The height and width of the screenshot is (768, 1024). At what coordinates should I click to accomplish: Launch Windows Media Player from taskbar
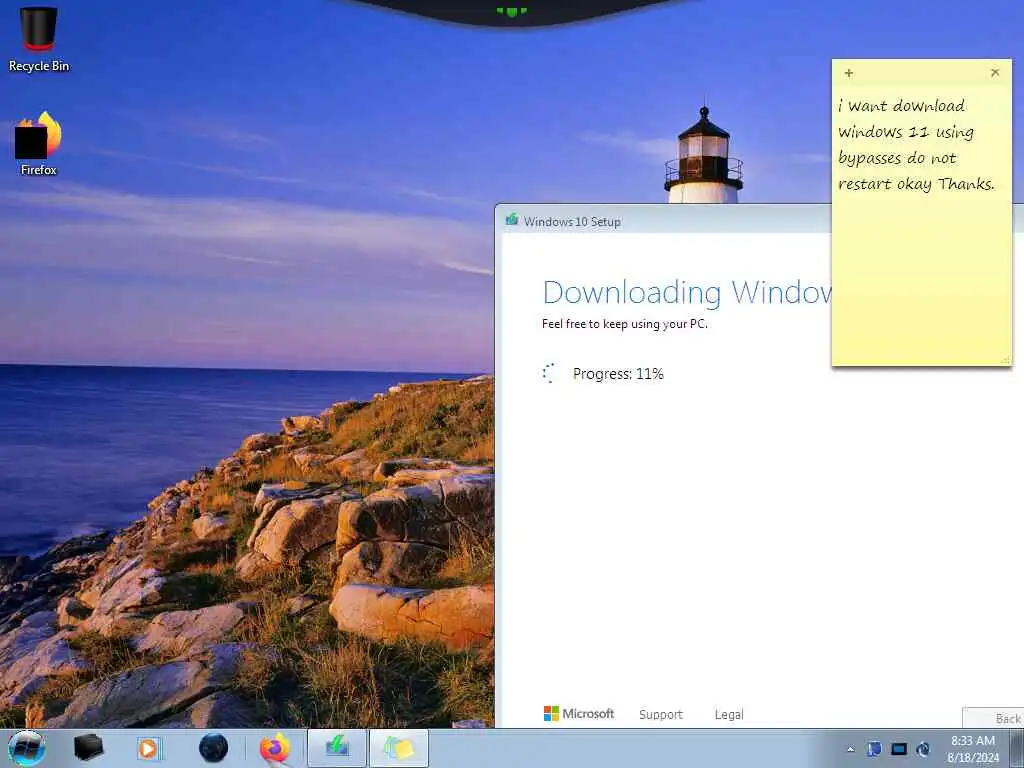[x=150, y=748]
